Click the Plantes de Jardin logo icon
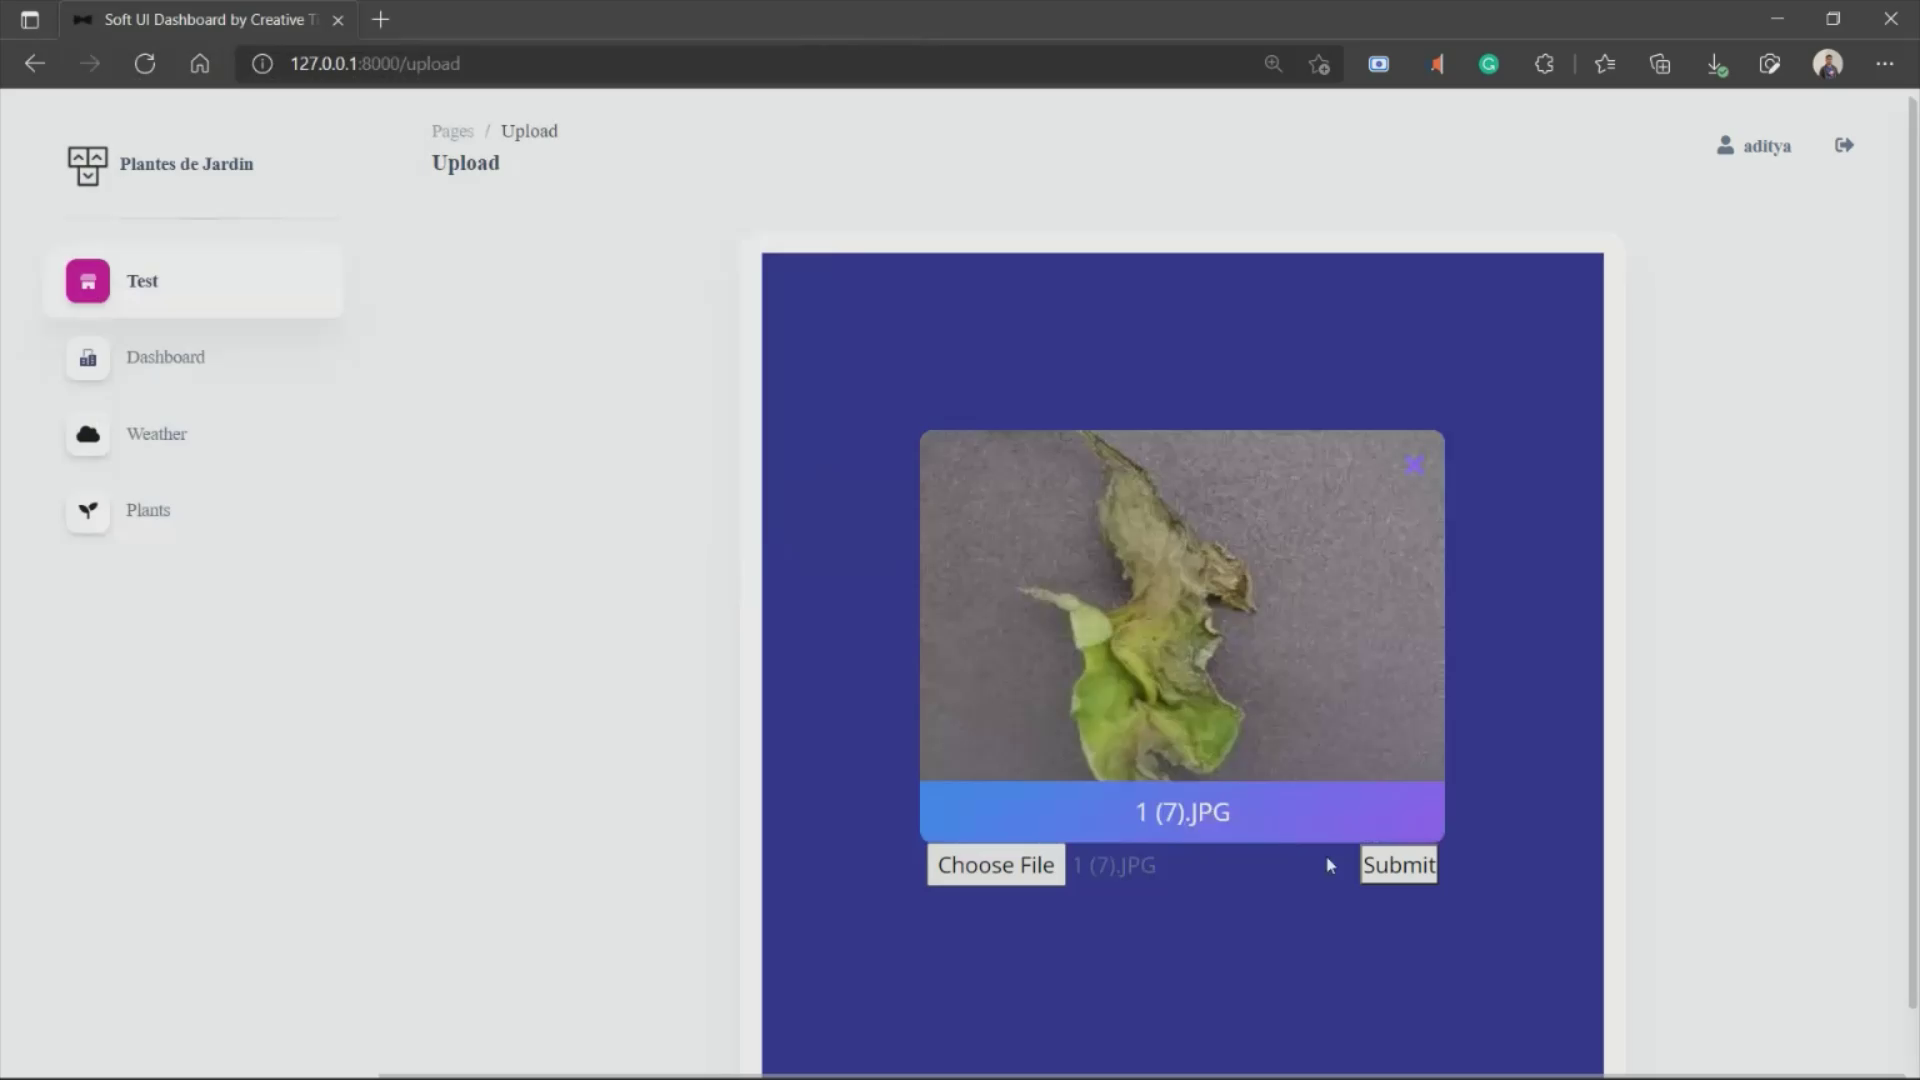1920x1080 pixels. click(x=87, y=165)
